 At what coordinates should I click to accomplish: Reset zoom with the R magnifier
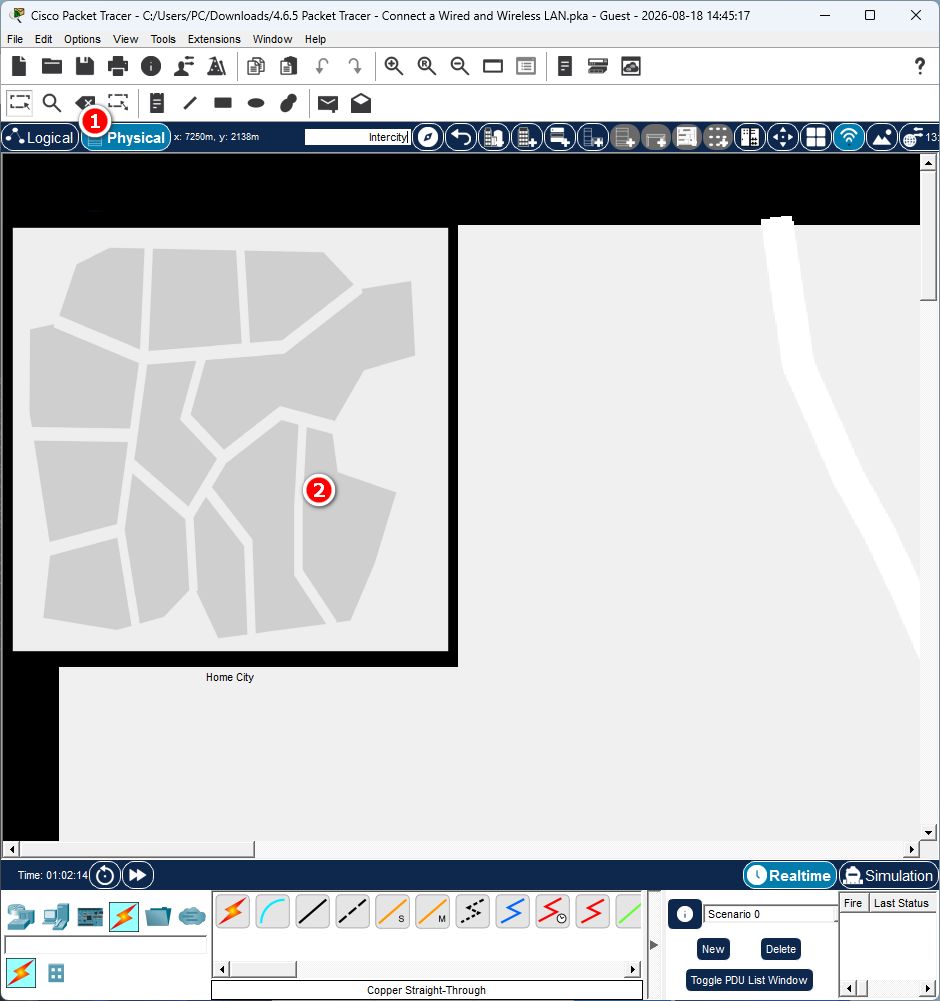(427, 66)
